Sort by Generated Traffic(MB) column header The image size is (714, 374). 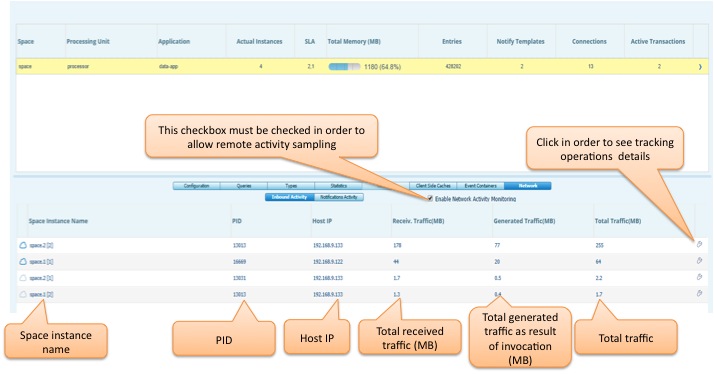524,221
